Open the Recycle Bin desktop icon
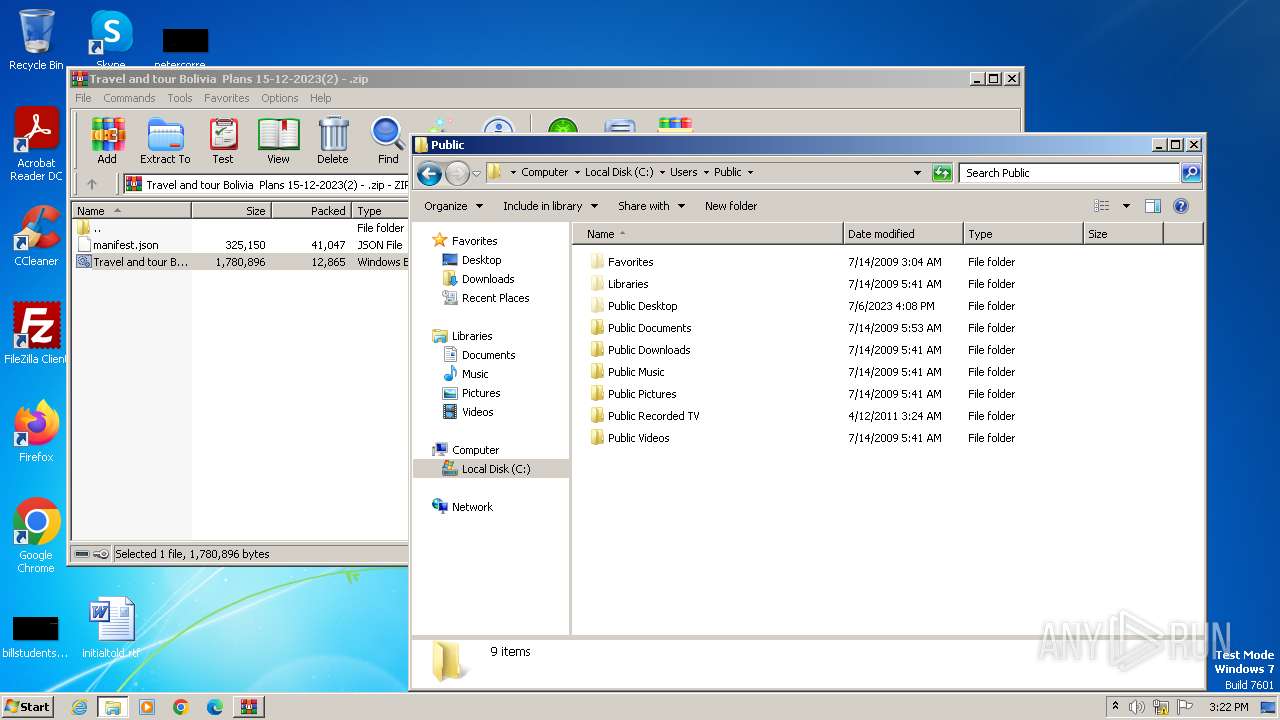Viewport: 1280px width, 720px height. pyautogui.click(x=36, y=40)
